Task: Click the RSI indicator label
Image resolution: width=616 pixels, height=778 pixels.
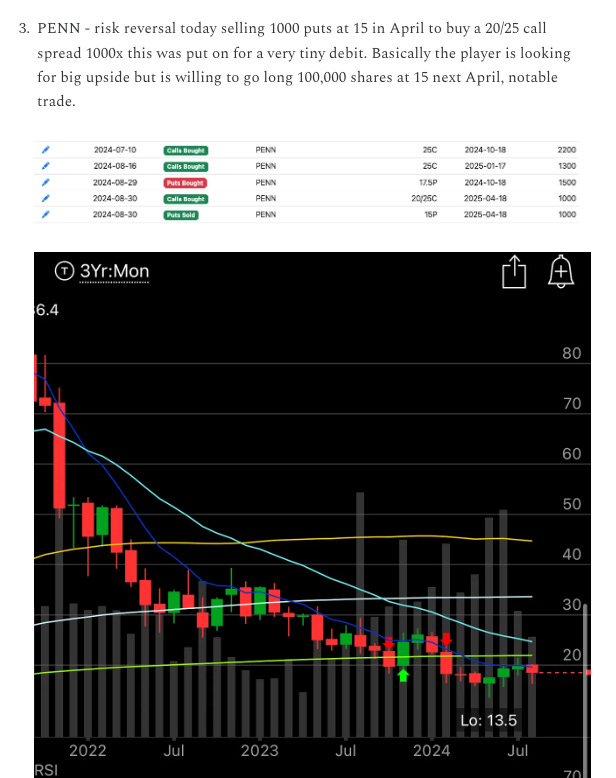Action: (x=46, y=771)
